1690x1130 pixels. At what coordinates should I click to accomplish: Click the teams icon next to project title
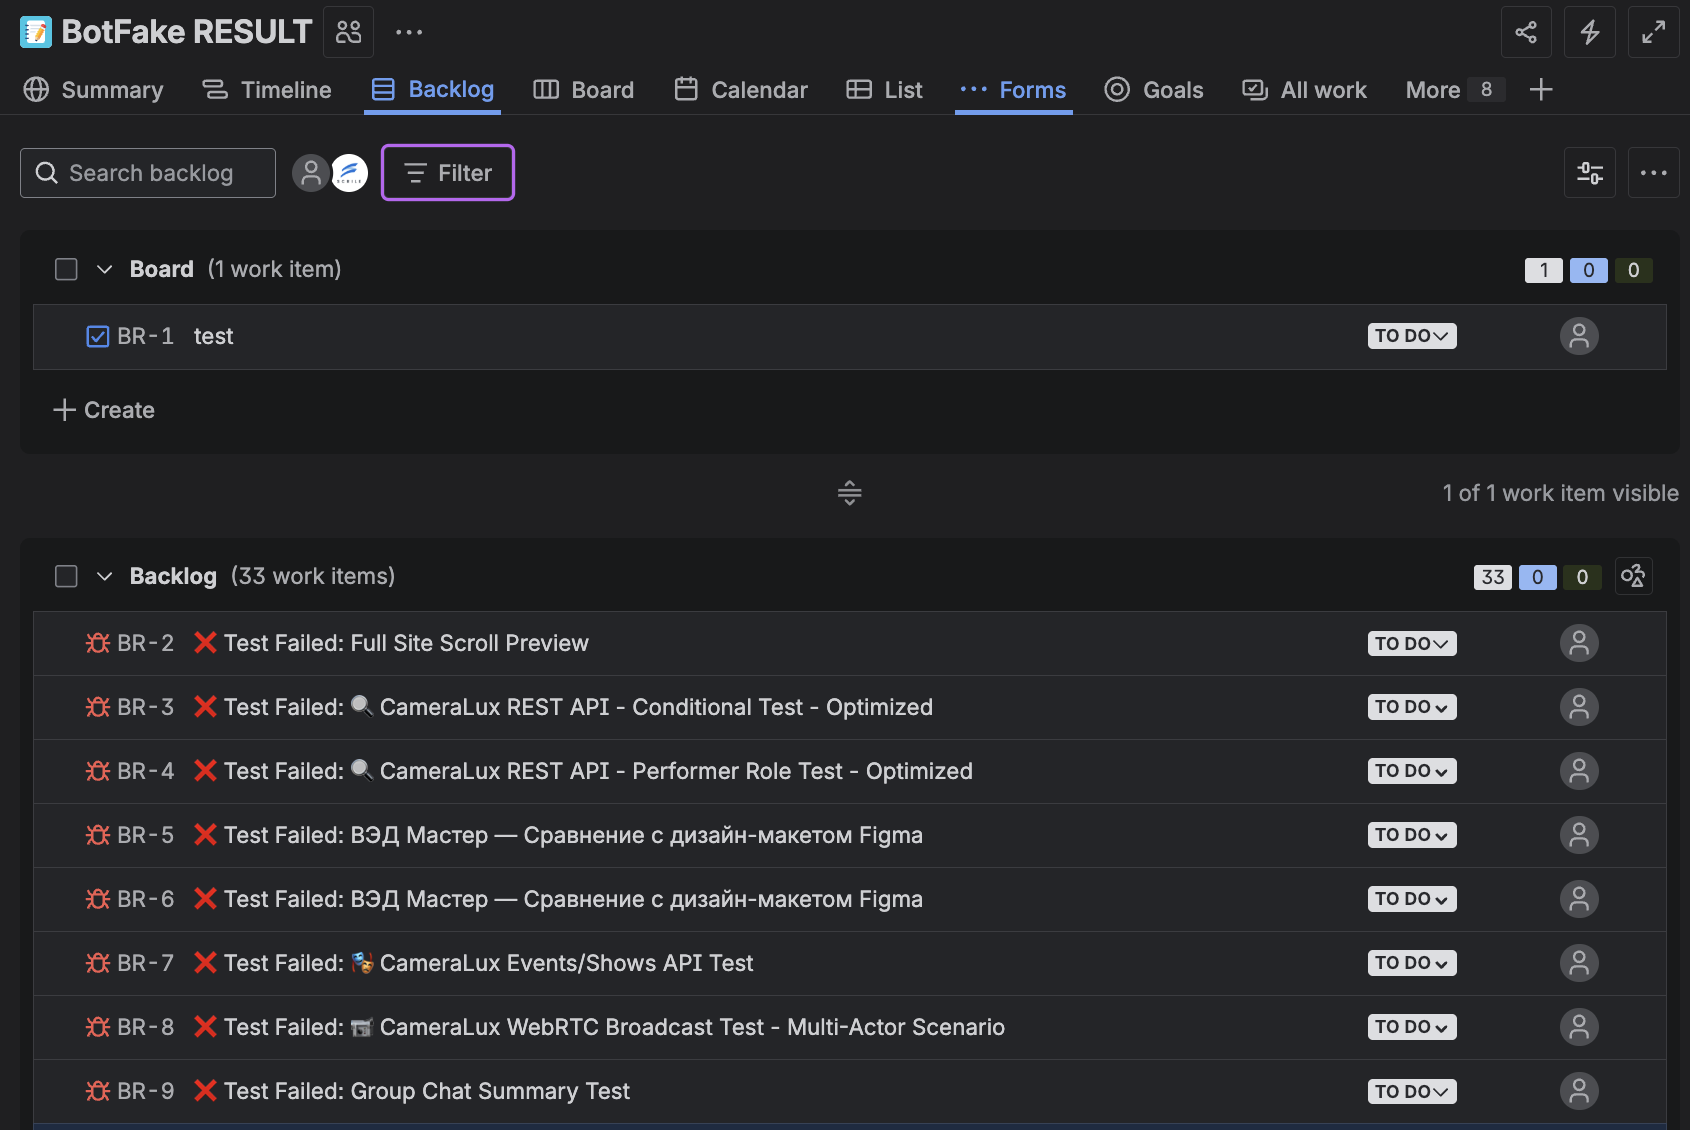click(348, 31)
